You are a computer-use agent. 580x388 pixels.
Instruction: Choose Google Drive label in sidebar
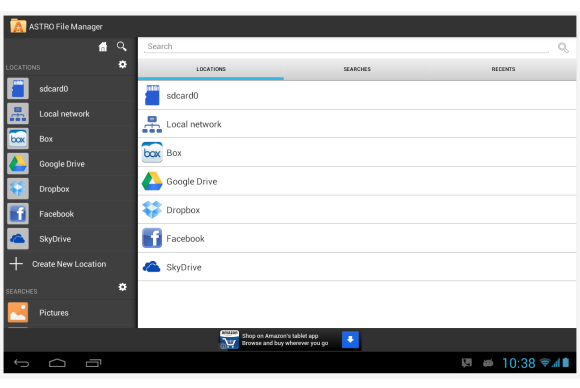pyautogui.click(x=62, y=164)
